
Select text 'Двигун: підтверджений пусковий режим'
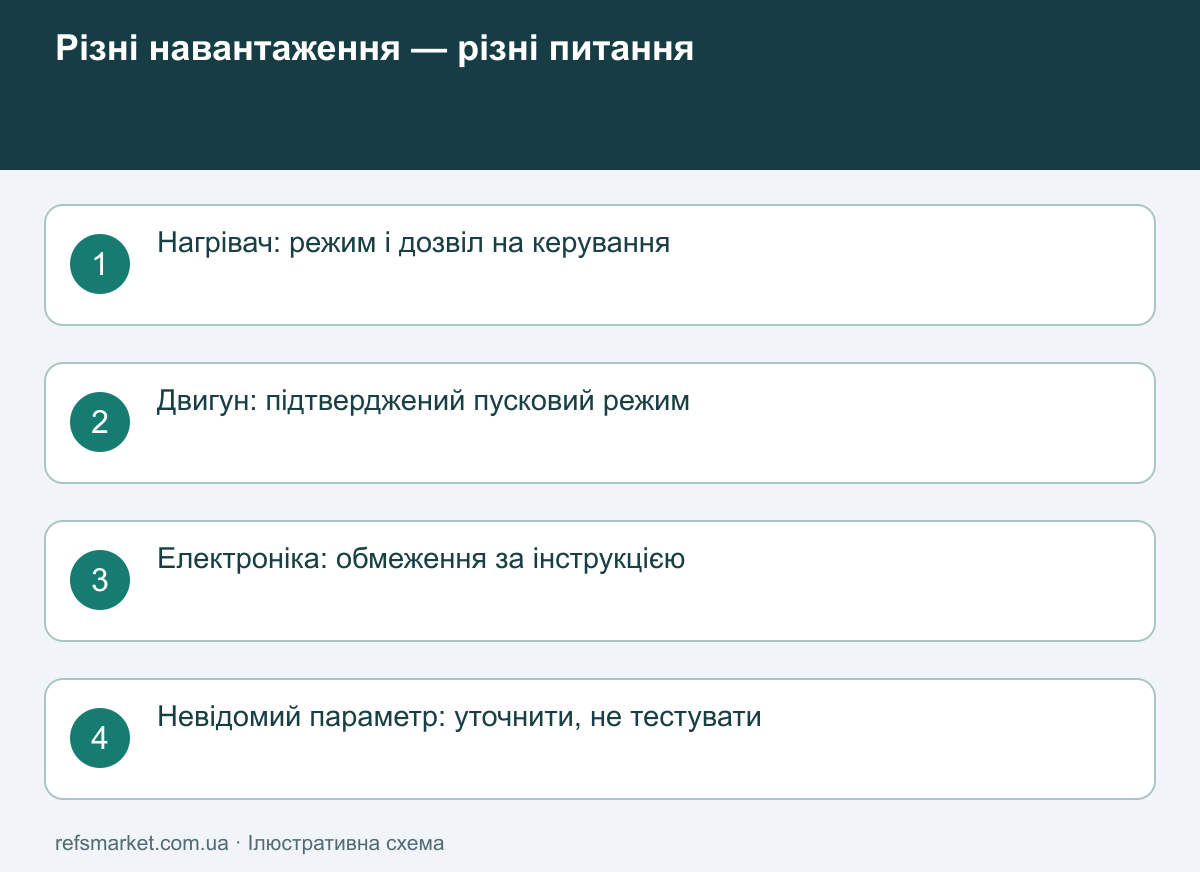pos(423,401)
